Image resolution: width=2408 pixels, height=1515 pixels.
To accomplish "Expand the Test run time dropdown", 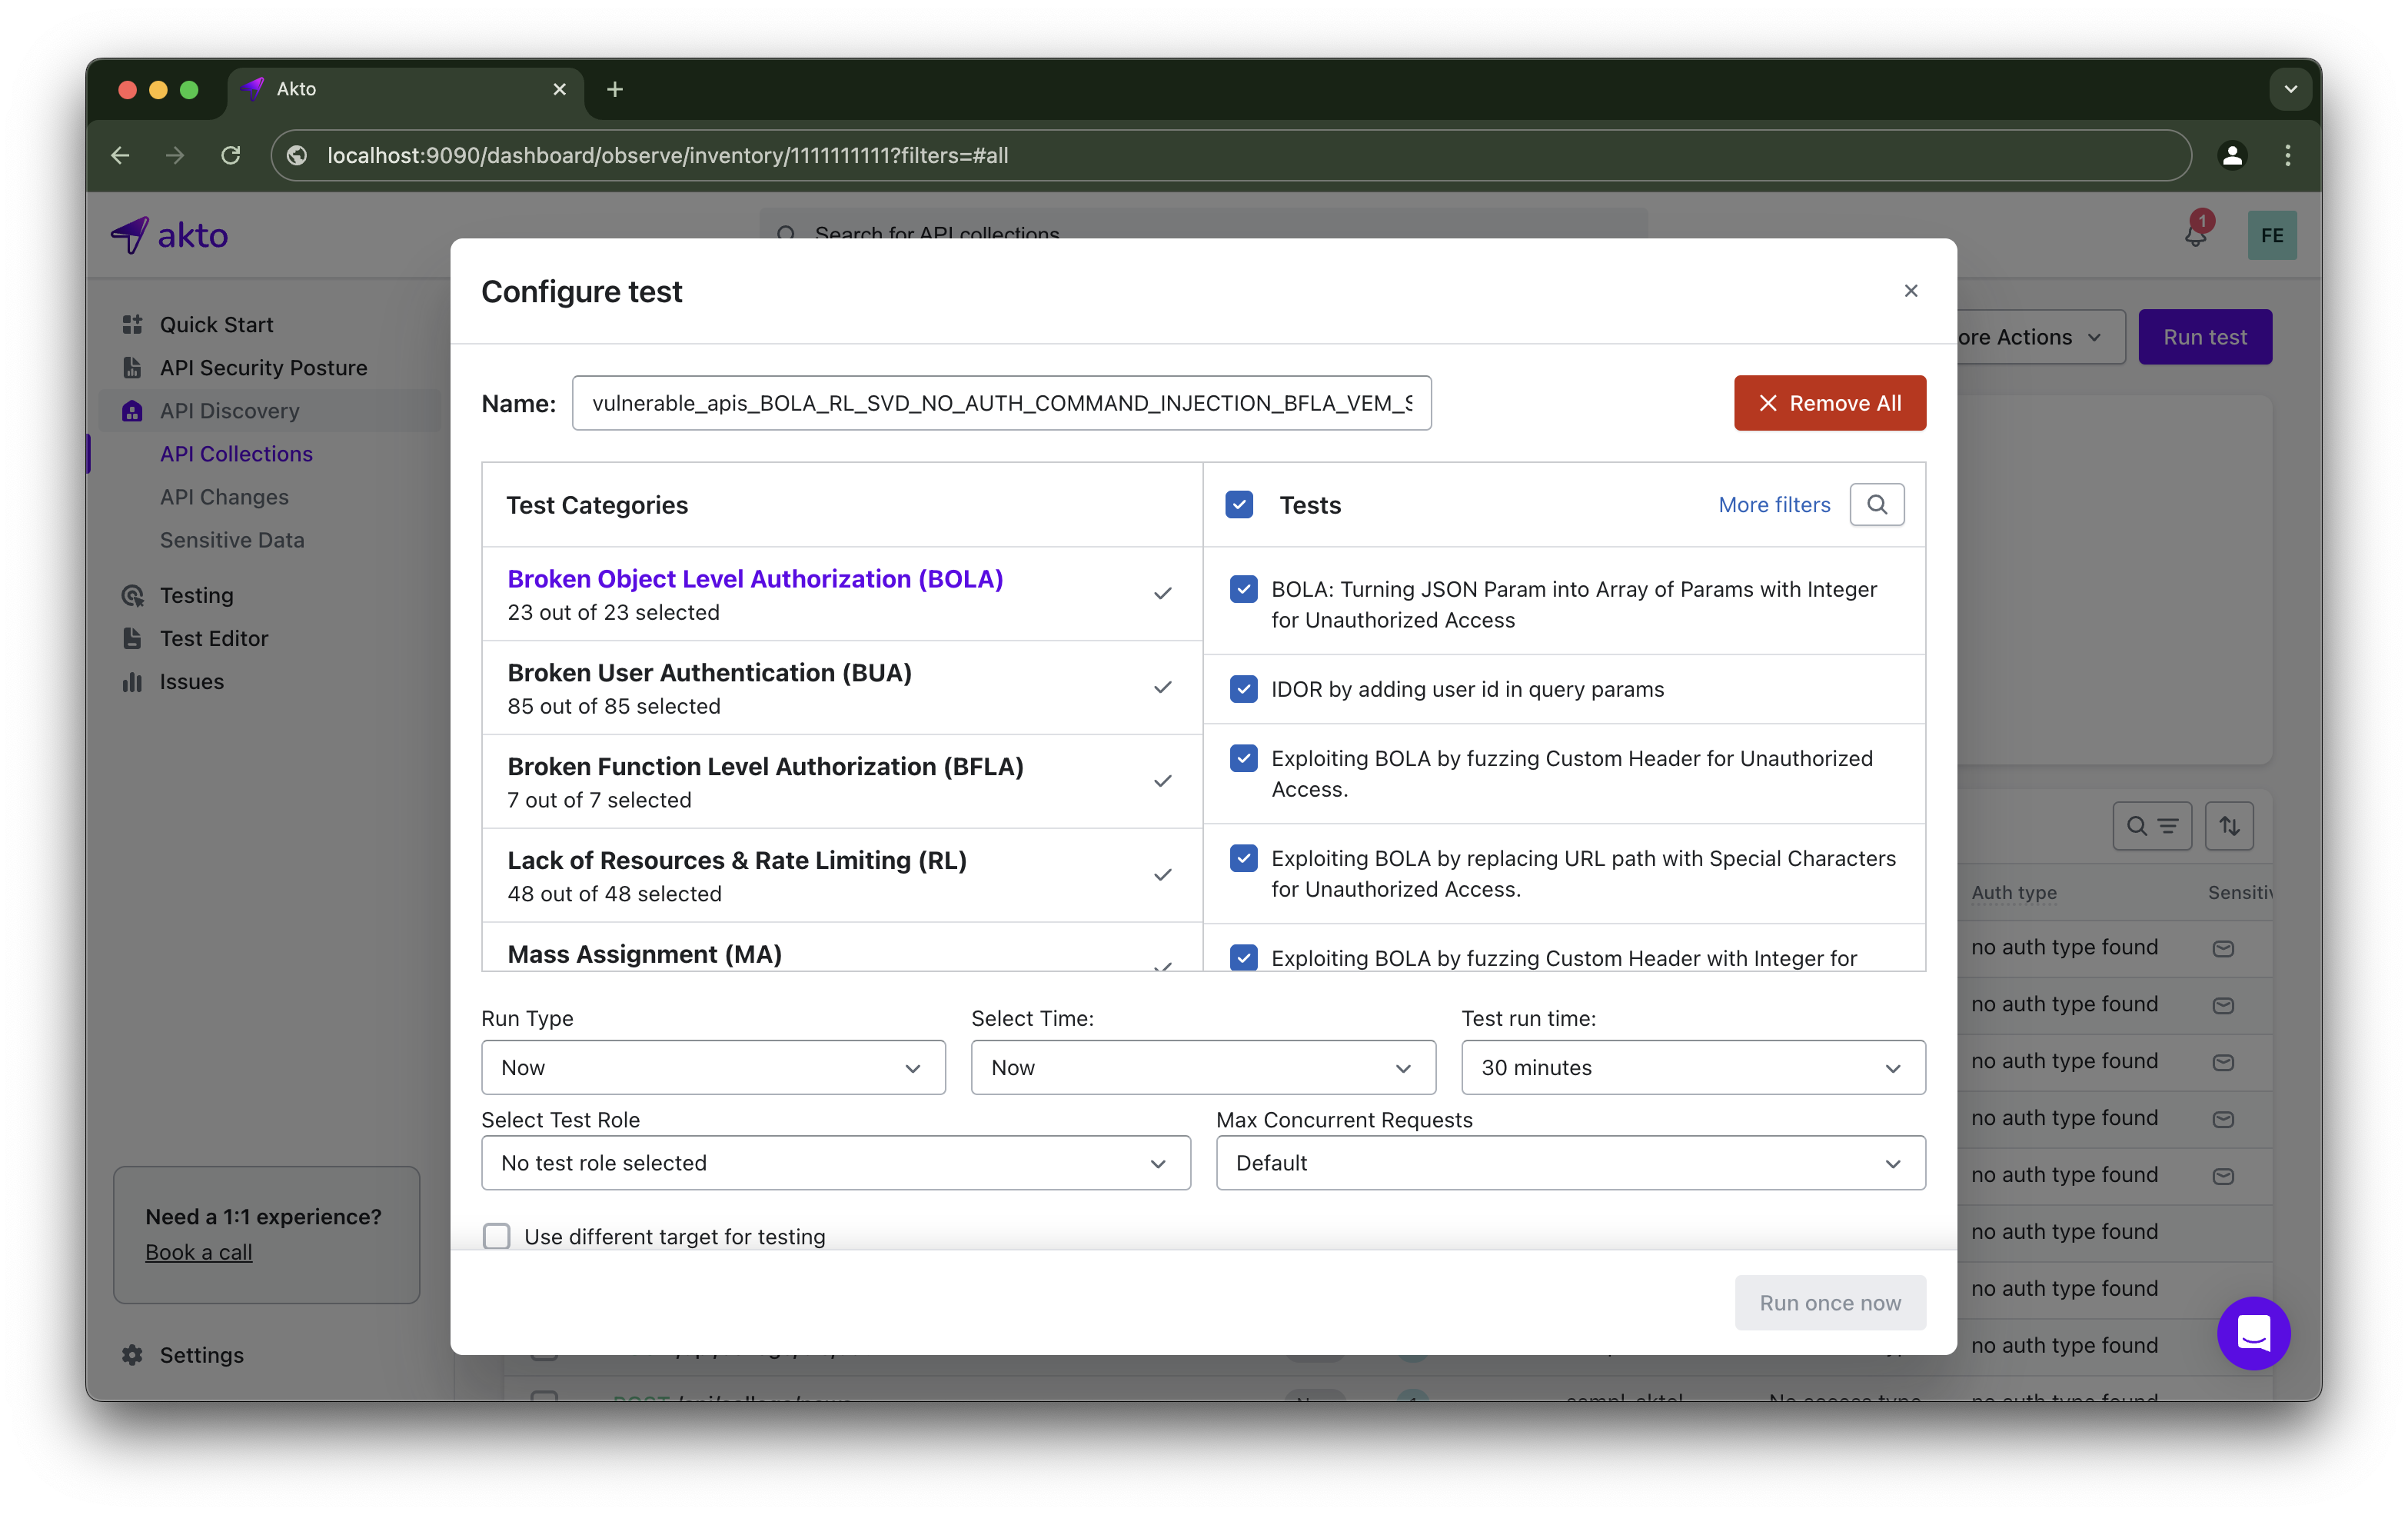I will pos(1692,1067).
